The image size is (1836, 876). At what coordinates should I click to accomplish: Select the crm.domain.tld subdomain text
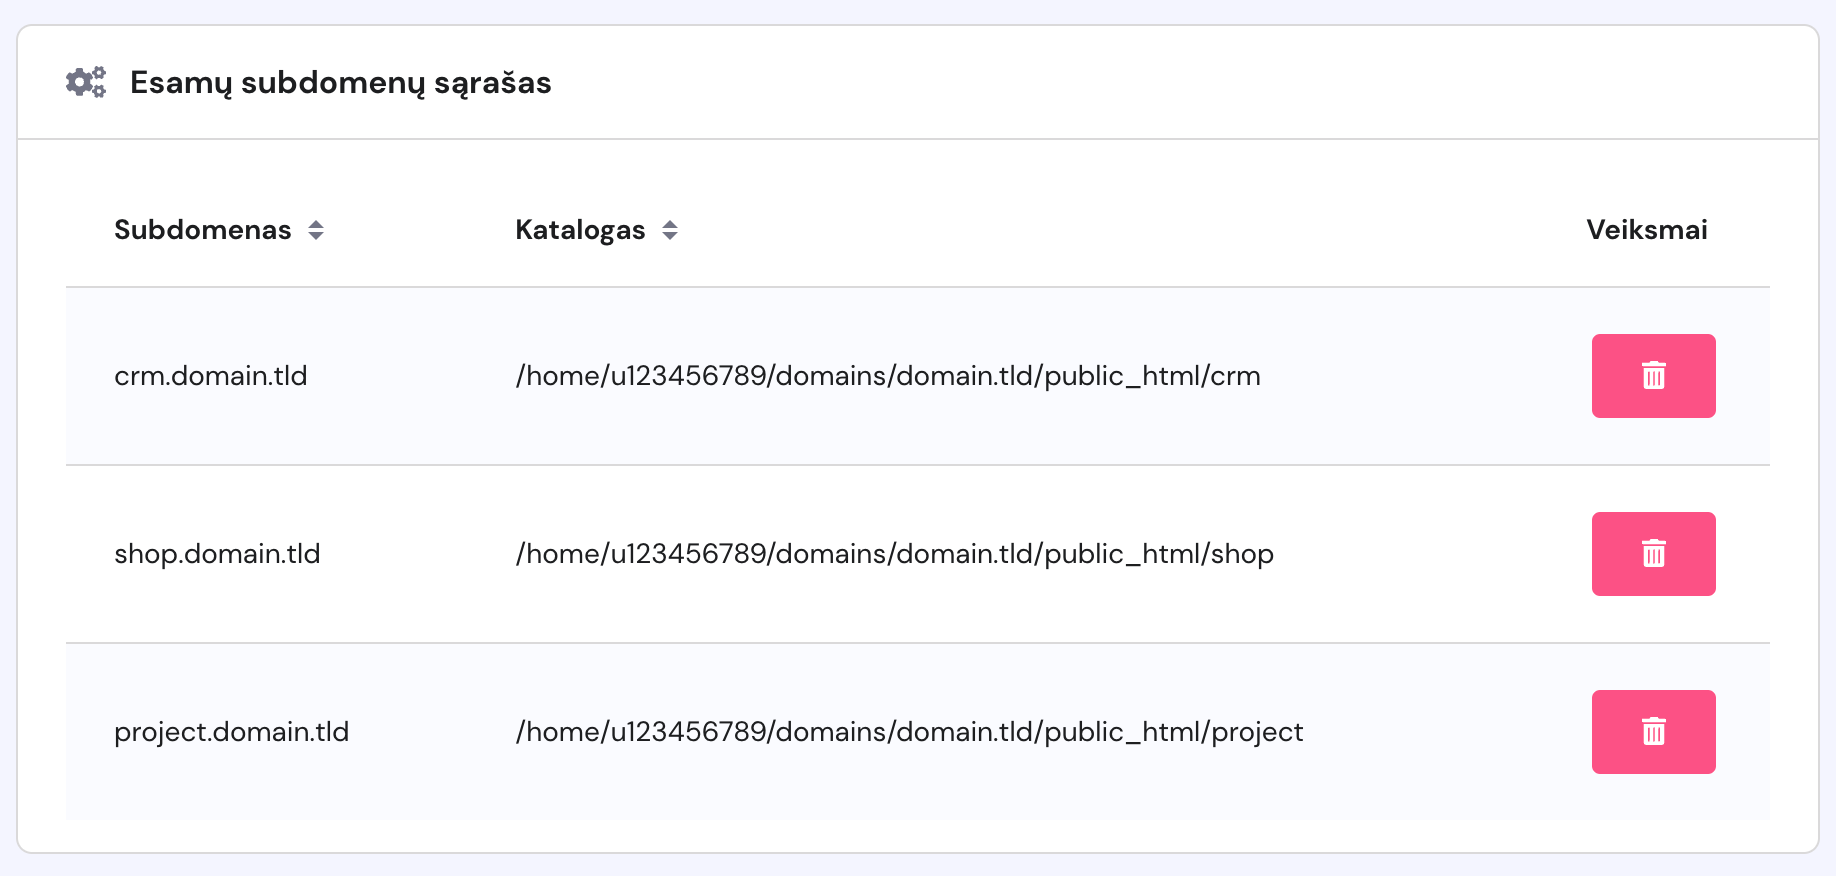pos(211,375)
